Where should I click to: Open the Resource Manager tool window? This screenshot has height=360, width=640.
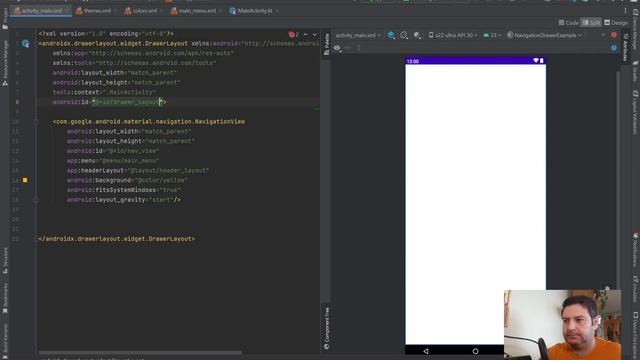tap(5, 63)
